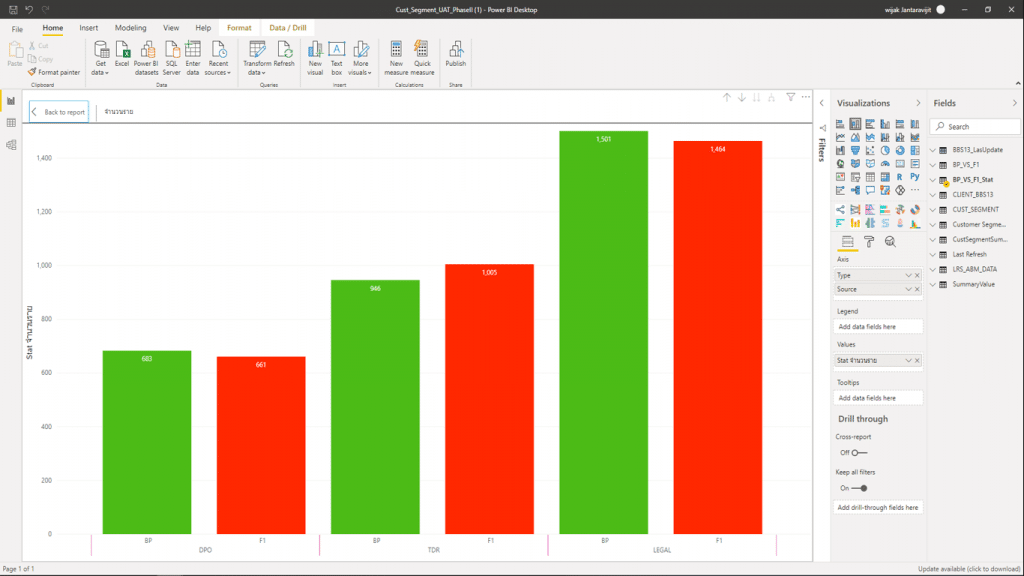
Task: Click the Back to report button
Action: tap(59, 112)
